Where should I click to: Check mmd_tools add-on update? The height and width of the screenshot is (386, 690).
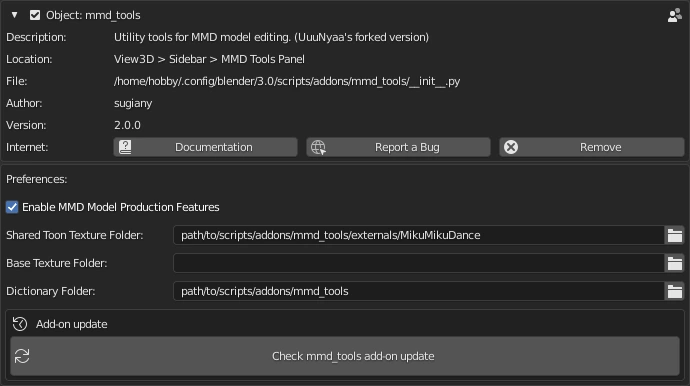(345, 356)
